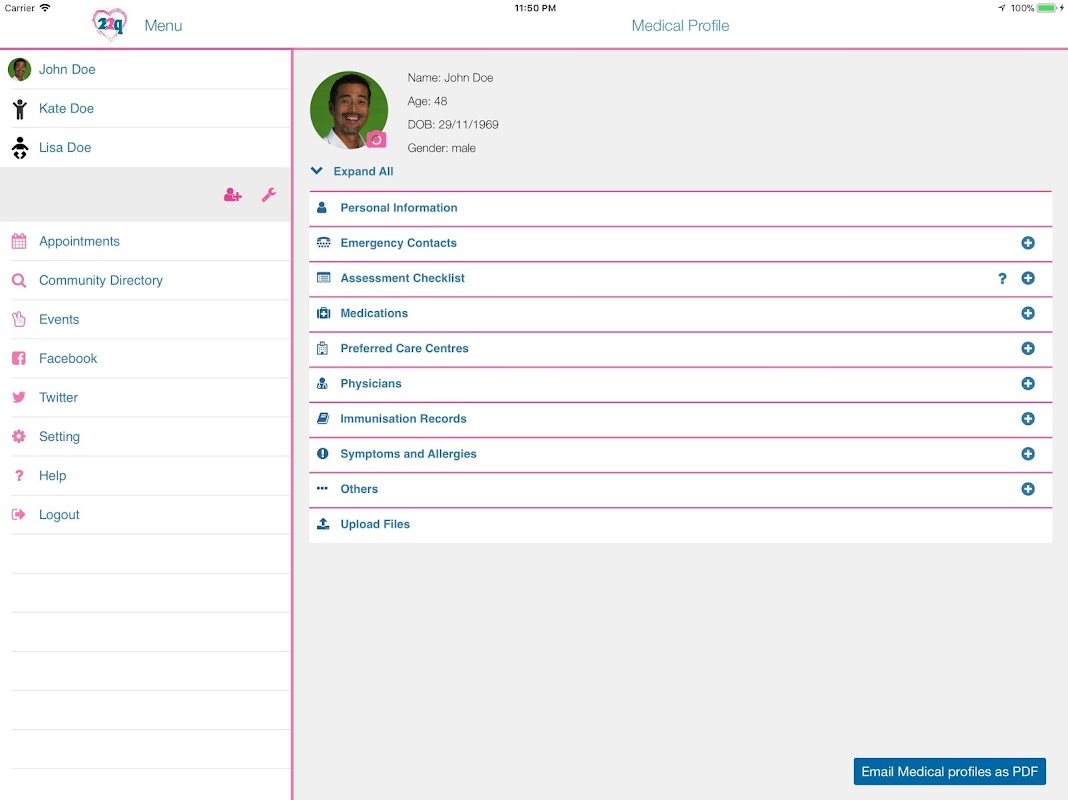
Task: Click the 'DOB: 29/11/1969' text
Action: coord(453,125)
